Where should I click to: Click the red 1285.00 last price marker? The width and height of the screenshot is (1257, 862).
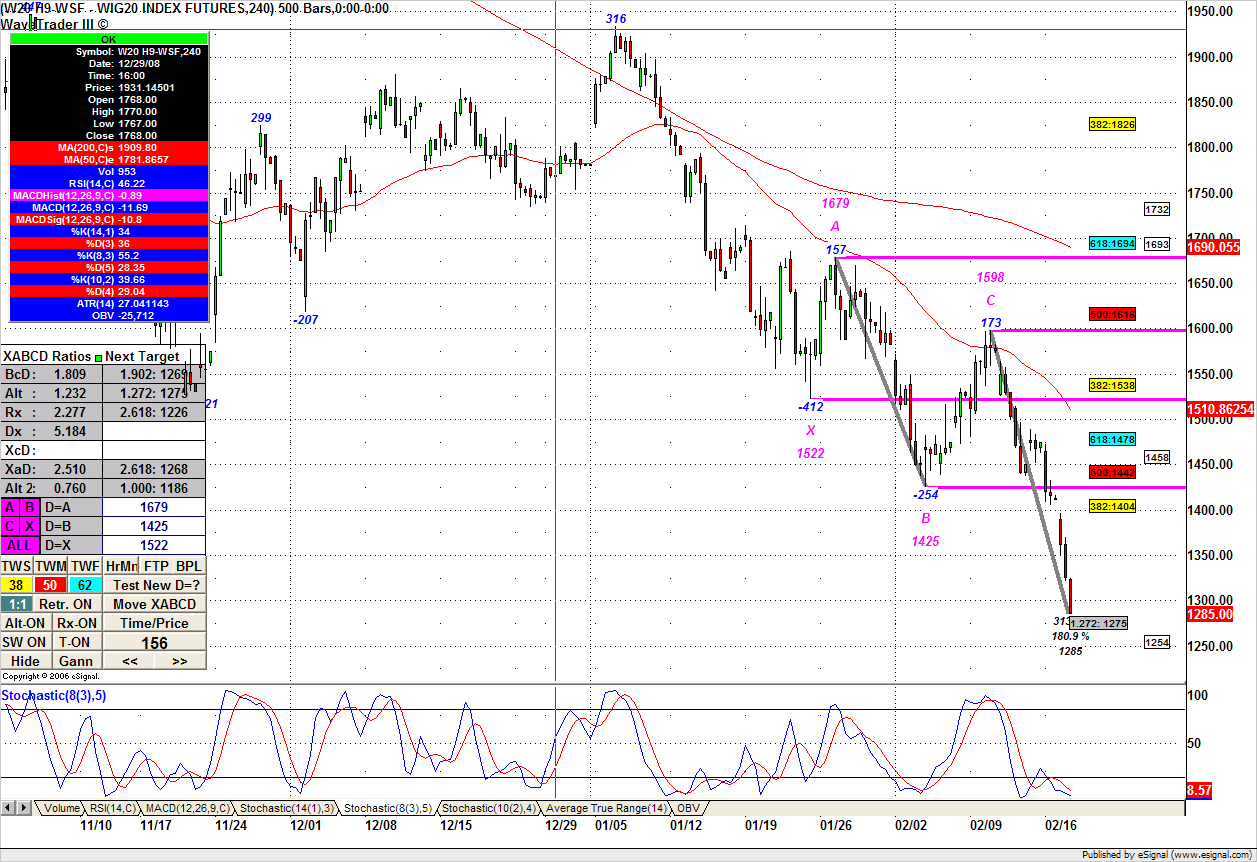tap(1211, 614)
